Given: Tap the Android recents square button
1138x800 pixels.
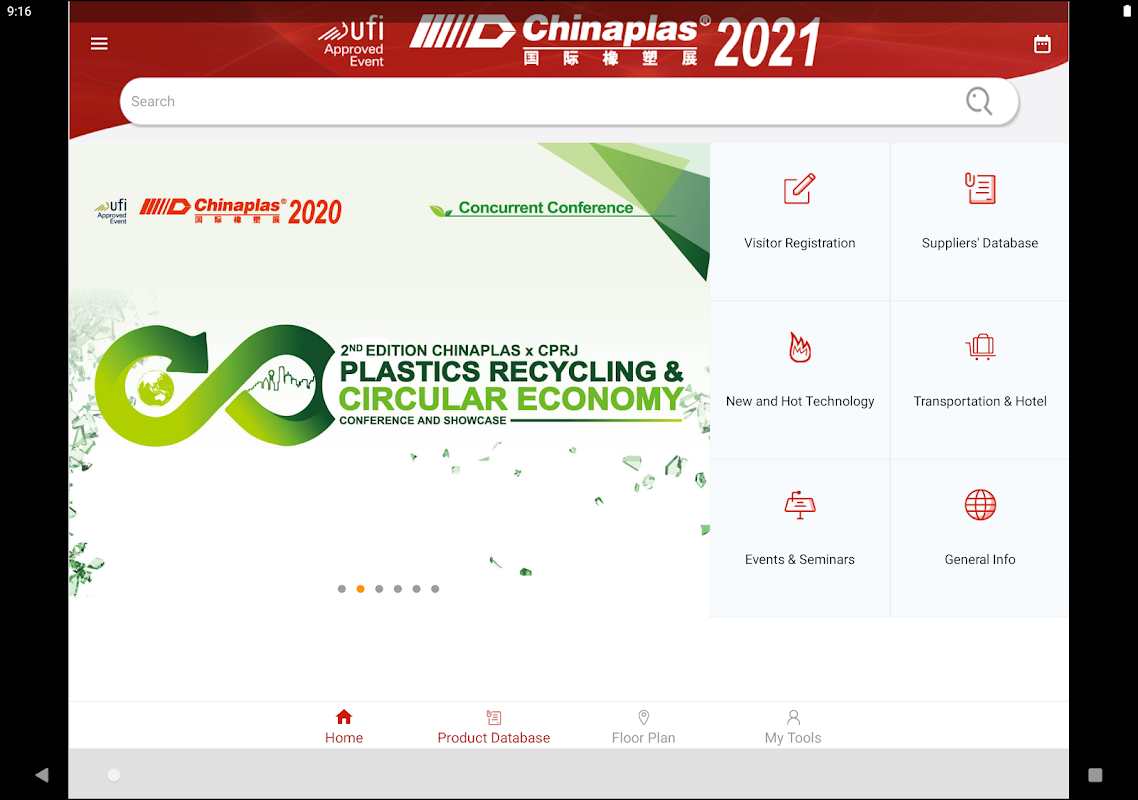Looking at the screenshot, I should (1095, 775).
